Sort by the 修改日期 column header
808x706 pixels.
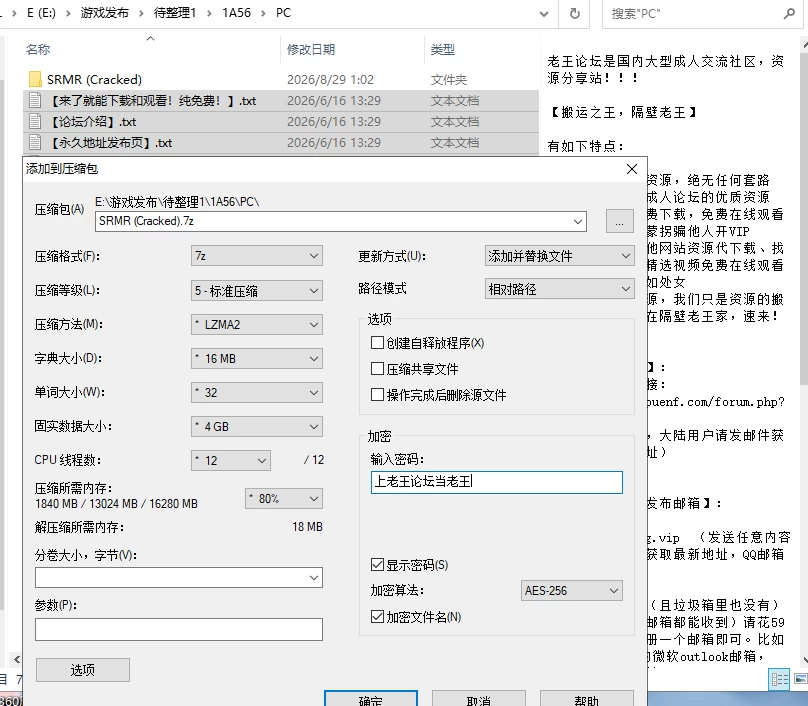(311, 49)
